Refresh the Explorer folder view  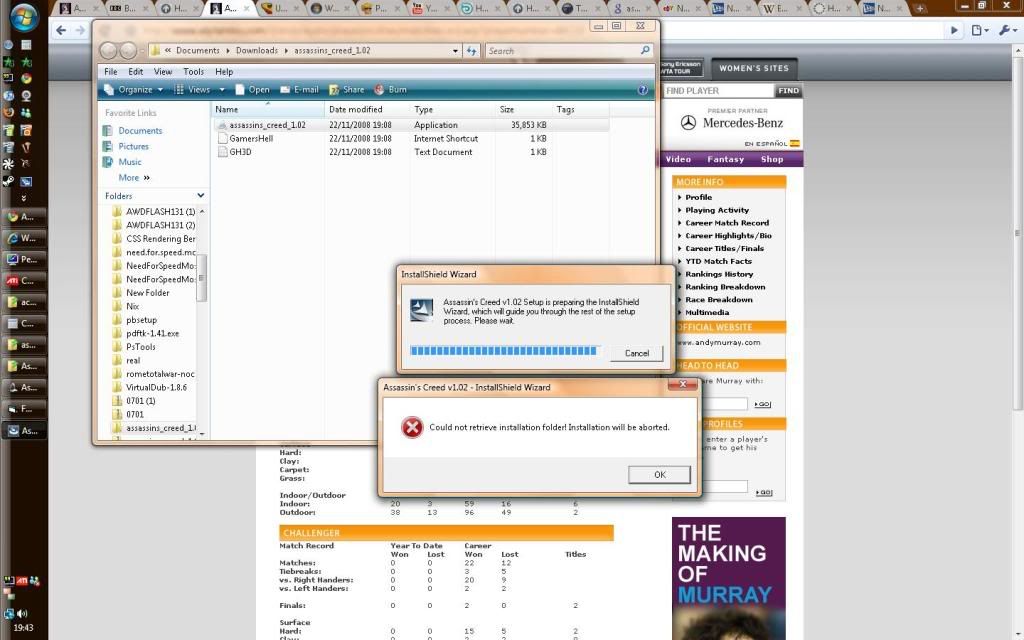coord(472,50)
